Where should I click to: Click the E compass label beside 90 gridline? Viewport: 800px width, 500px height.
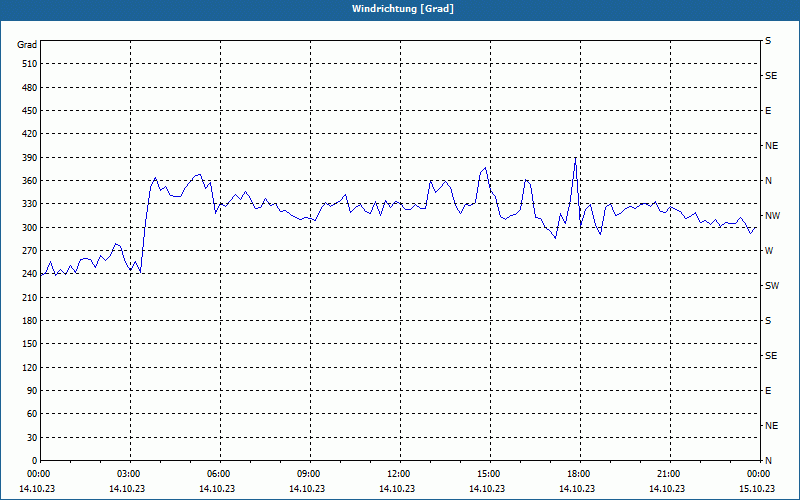768,391
